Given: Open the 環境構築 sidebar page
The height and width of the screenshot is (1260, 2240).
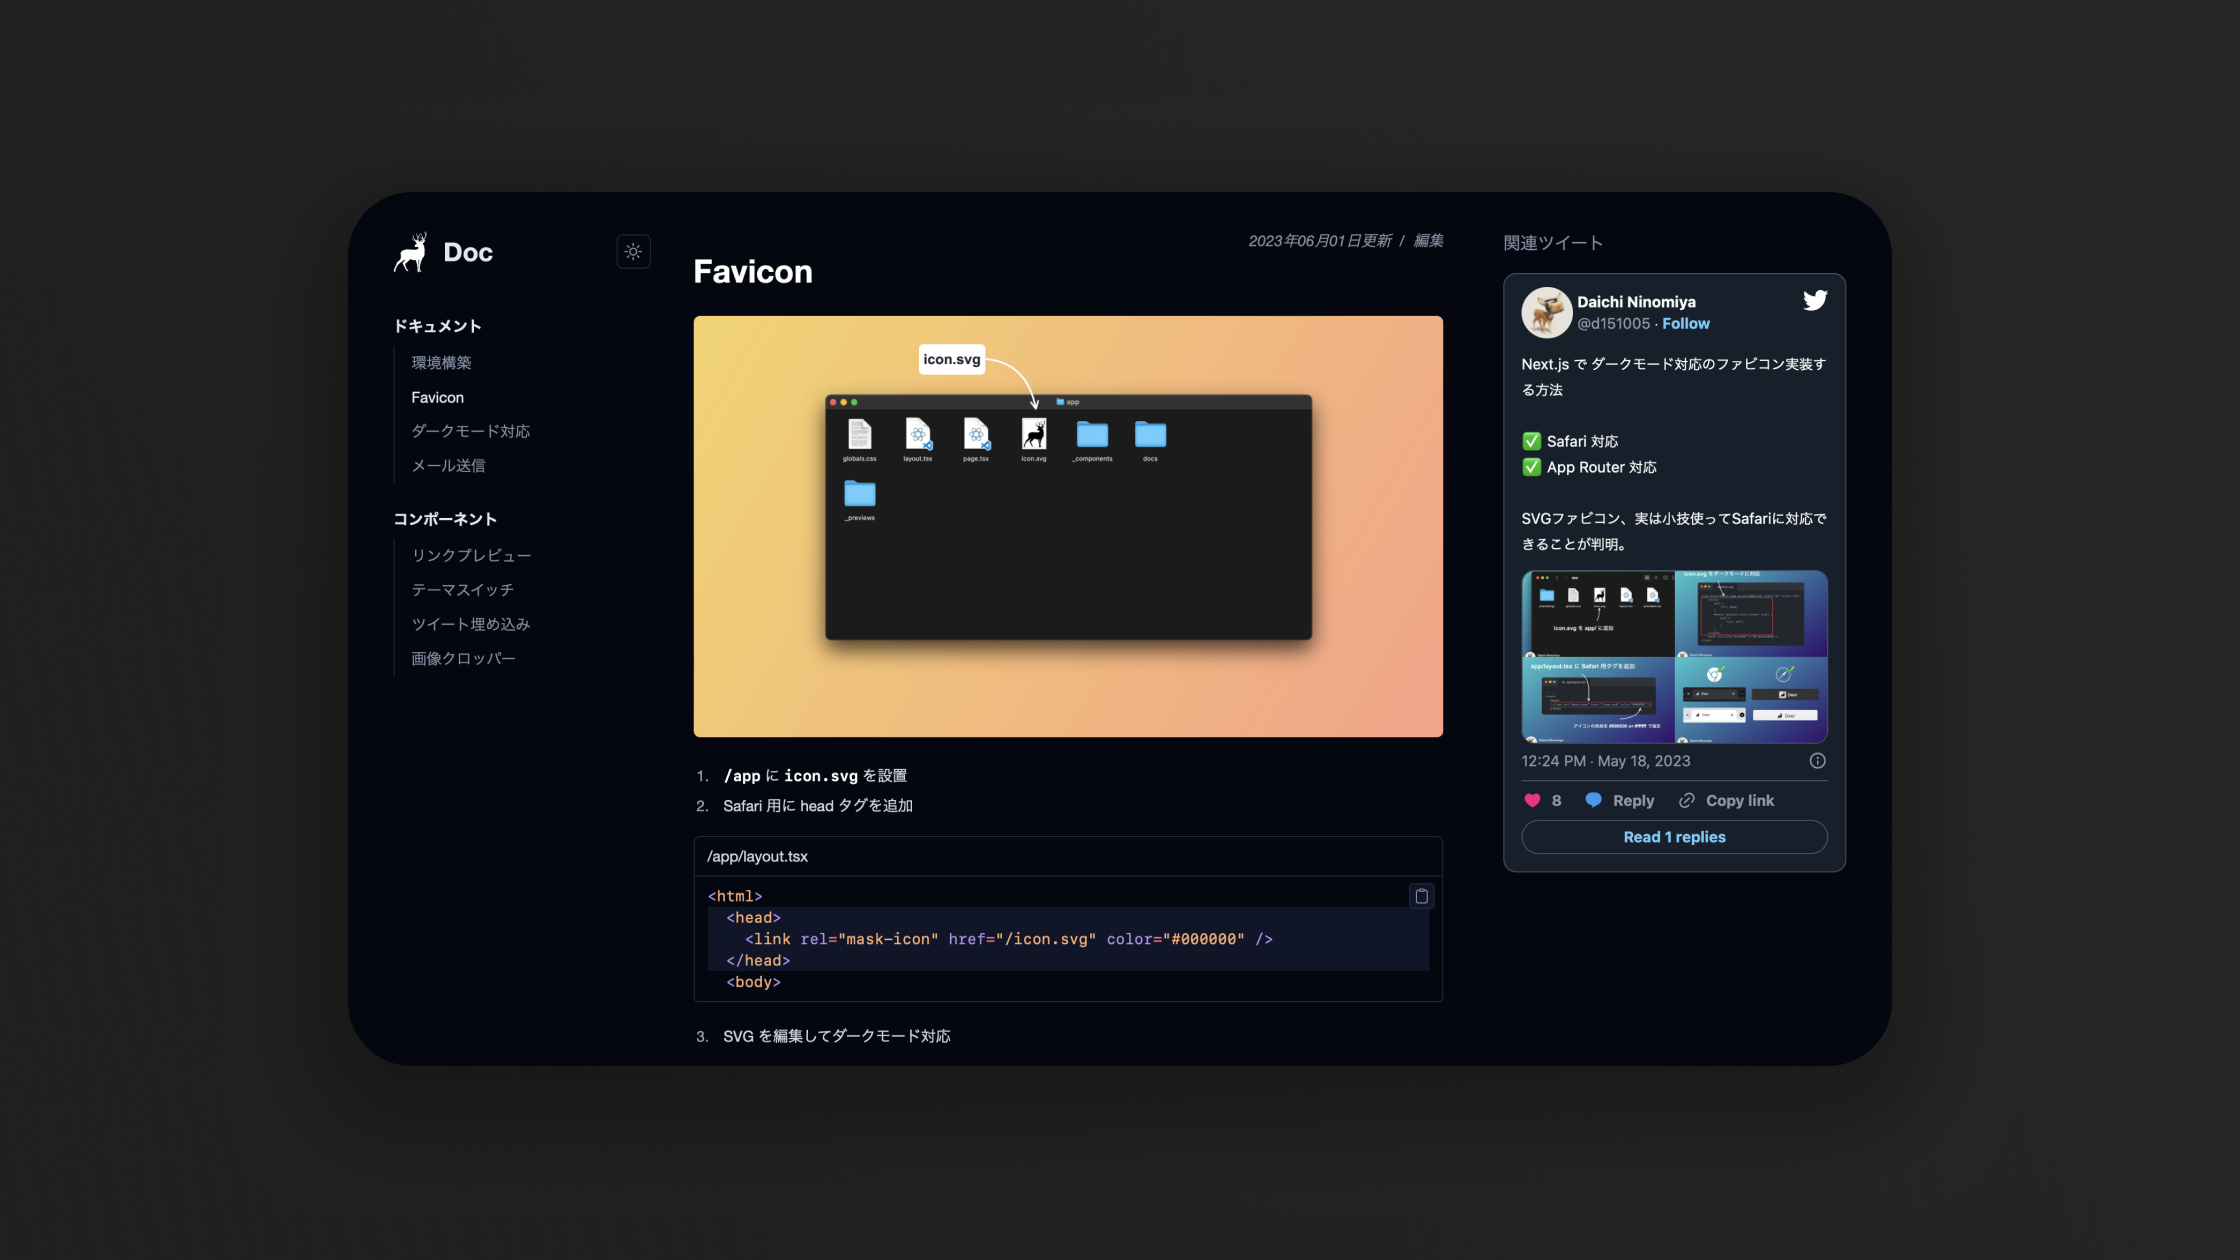Looking at the screenshot, I should [441, 363].
